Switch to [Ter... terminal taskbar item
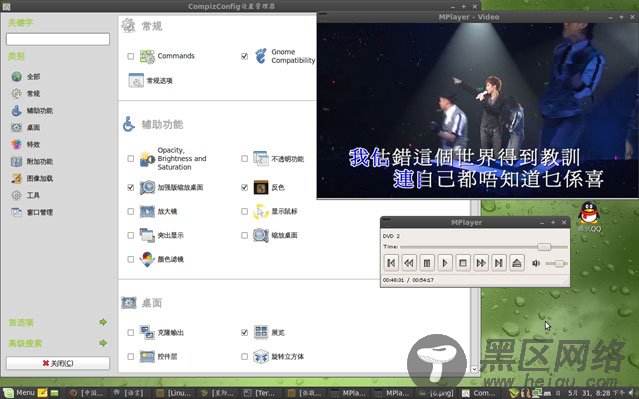639x399 pixels. 260,393
